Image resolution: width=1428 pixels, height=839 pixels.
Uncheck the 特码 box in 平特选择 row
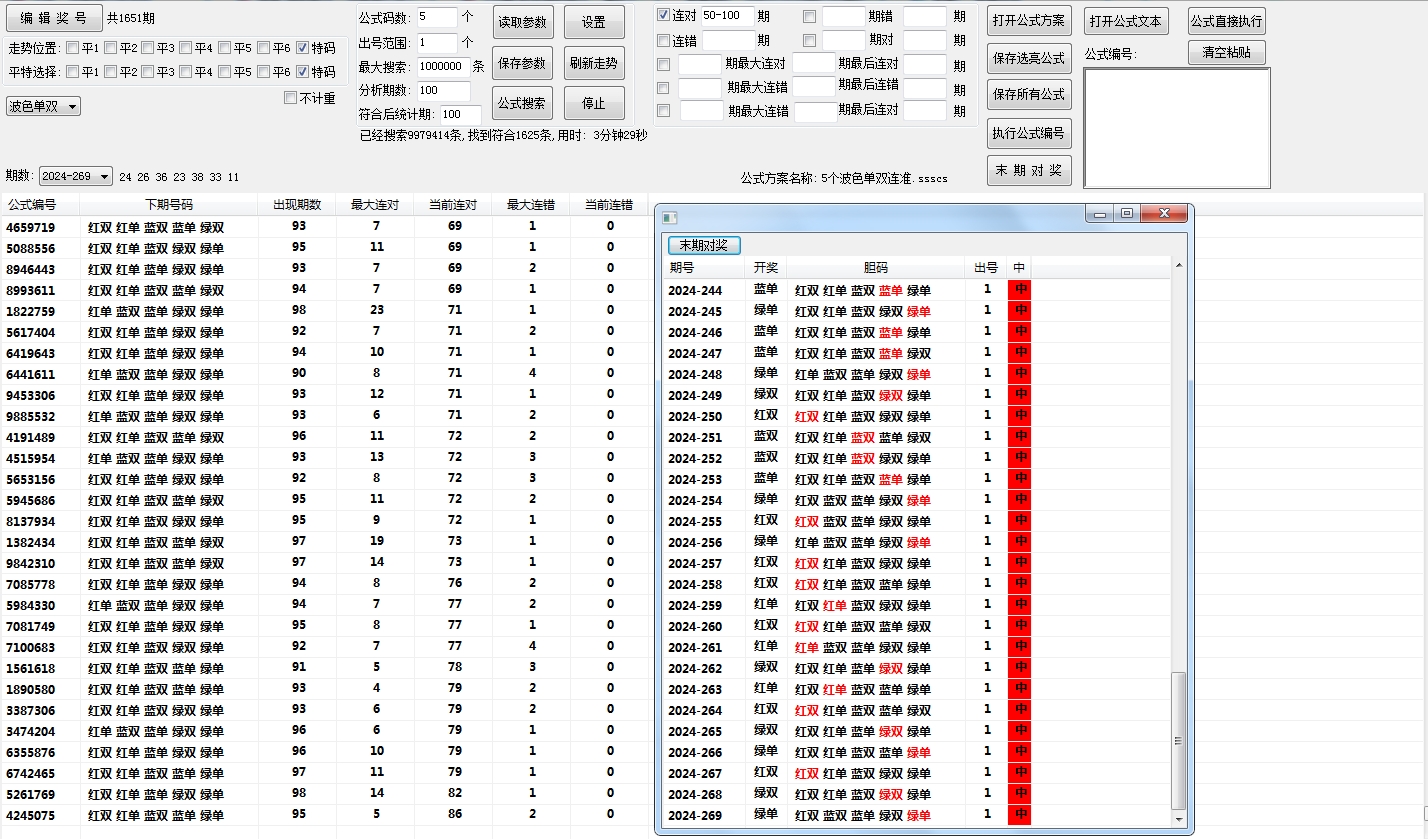[303, 72]
